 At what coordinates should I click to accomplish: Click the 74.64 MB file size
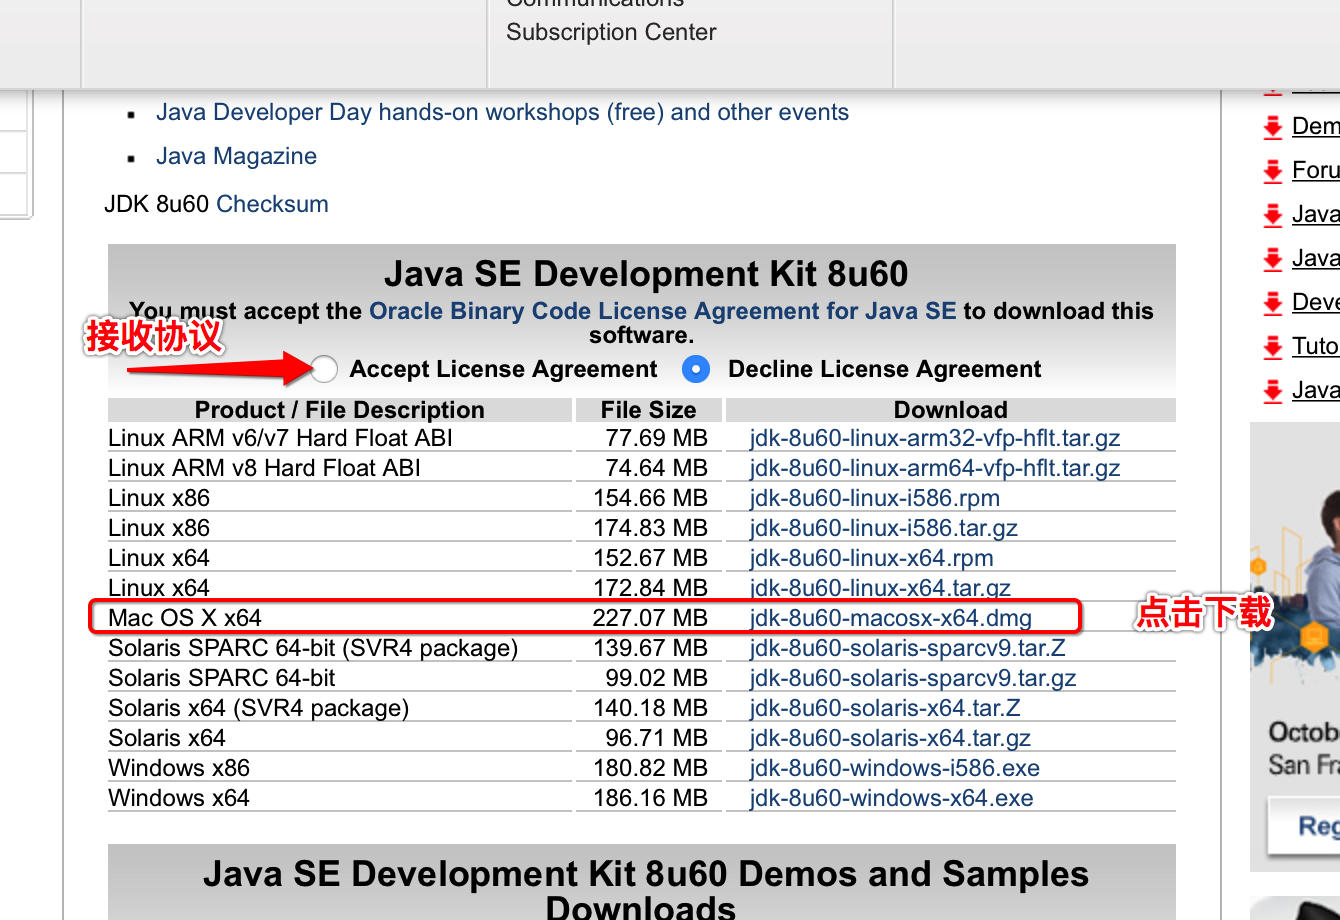[x=656, y=468]
